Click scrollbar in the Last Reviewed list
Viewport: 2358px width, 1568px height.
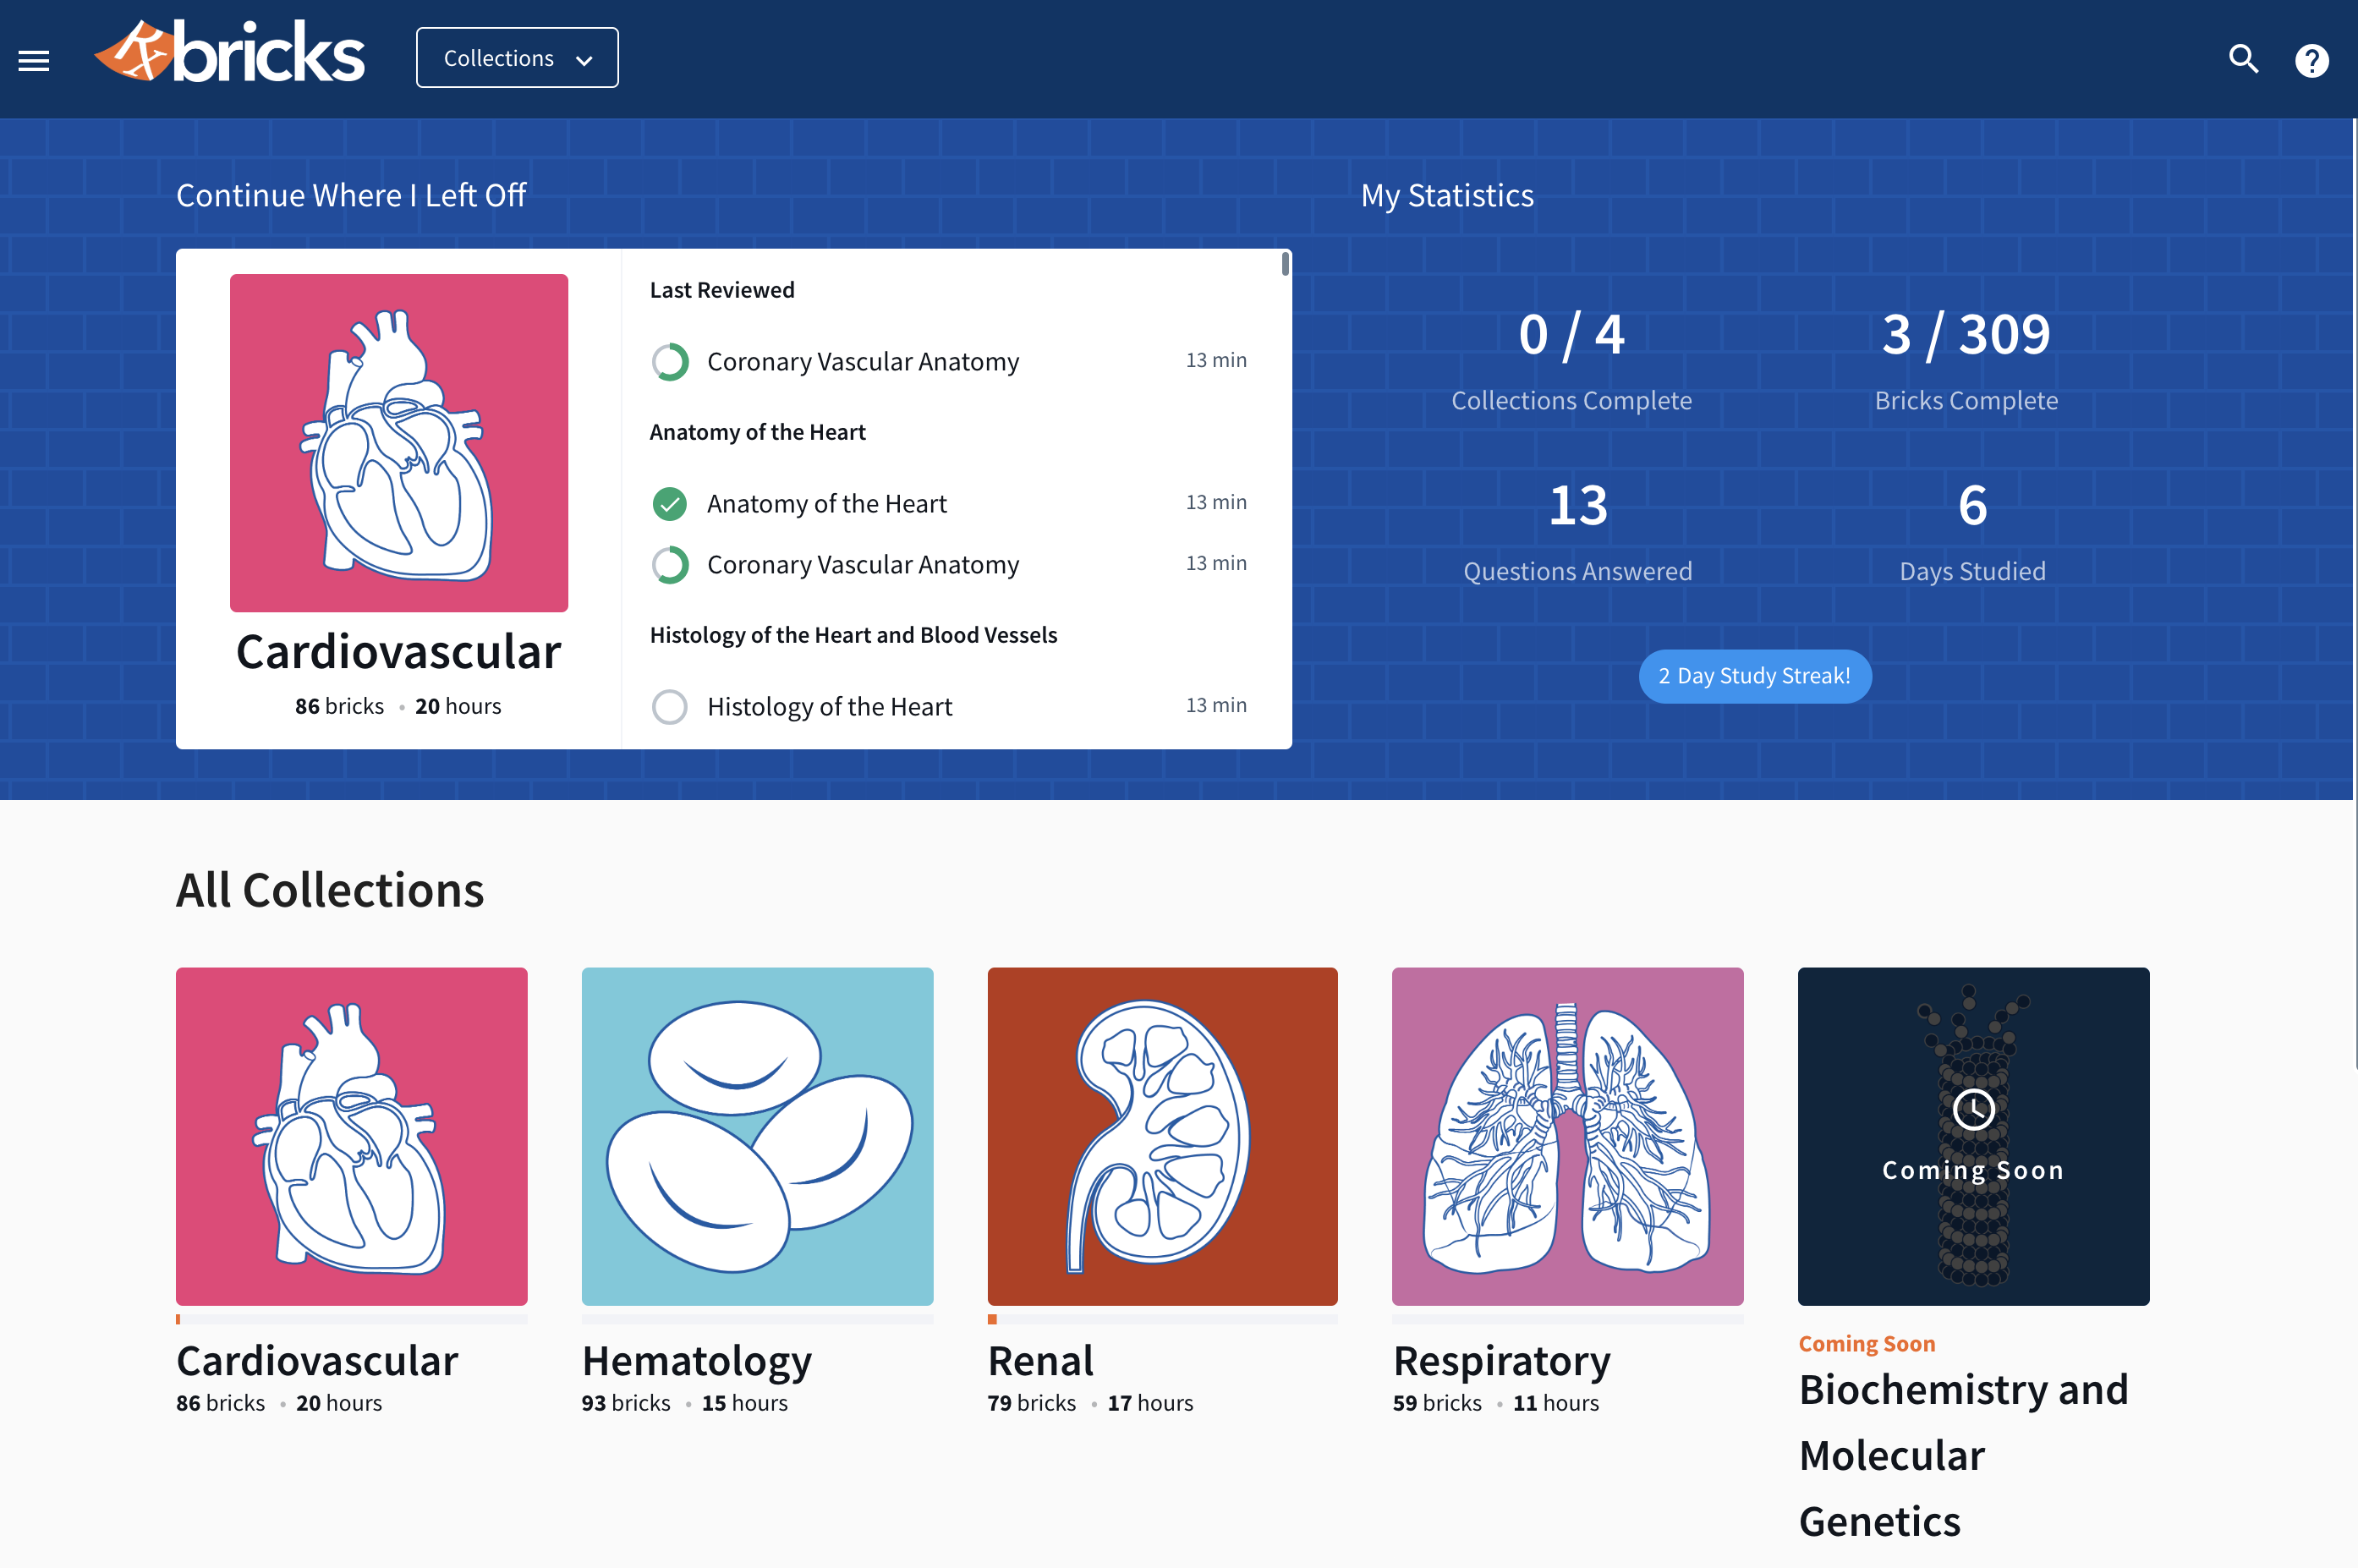pos(1285,264)
